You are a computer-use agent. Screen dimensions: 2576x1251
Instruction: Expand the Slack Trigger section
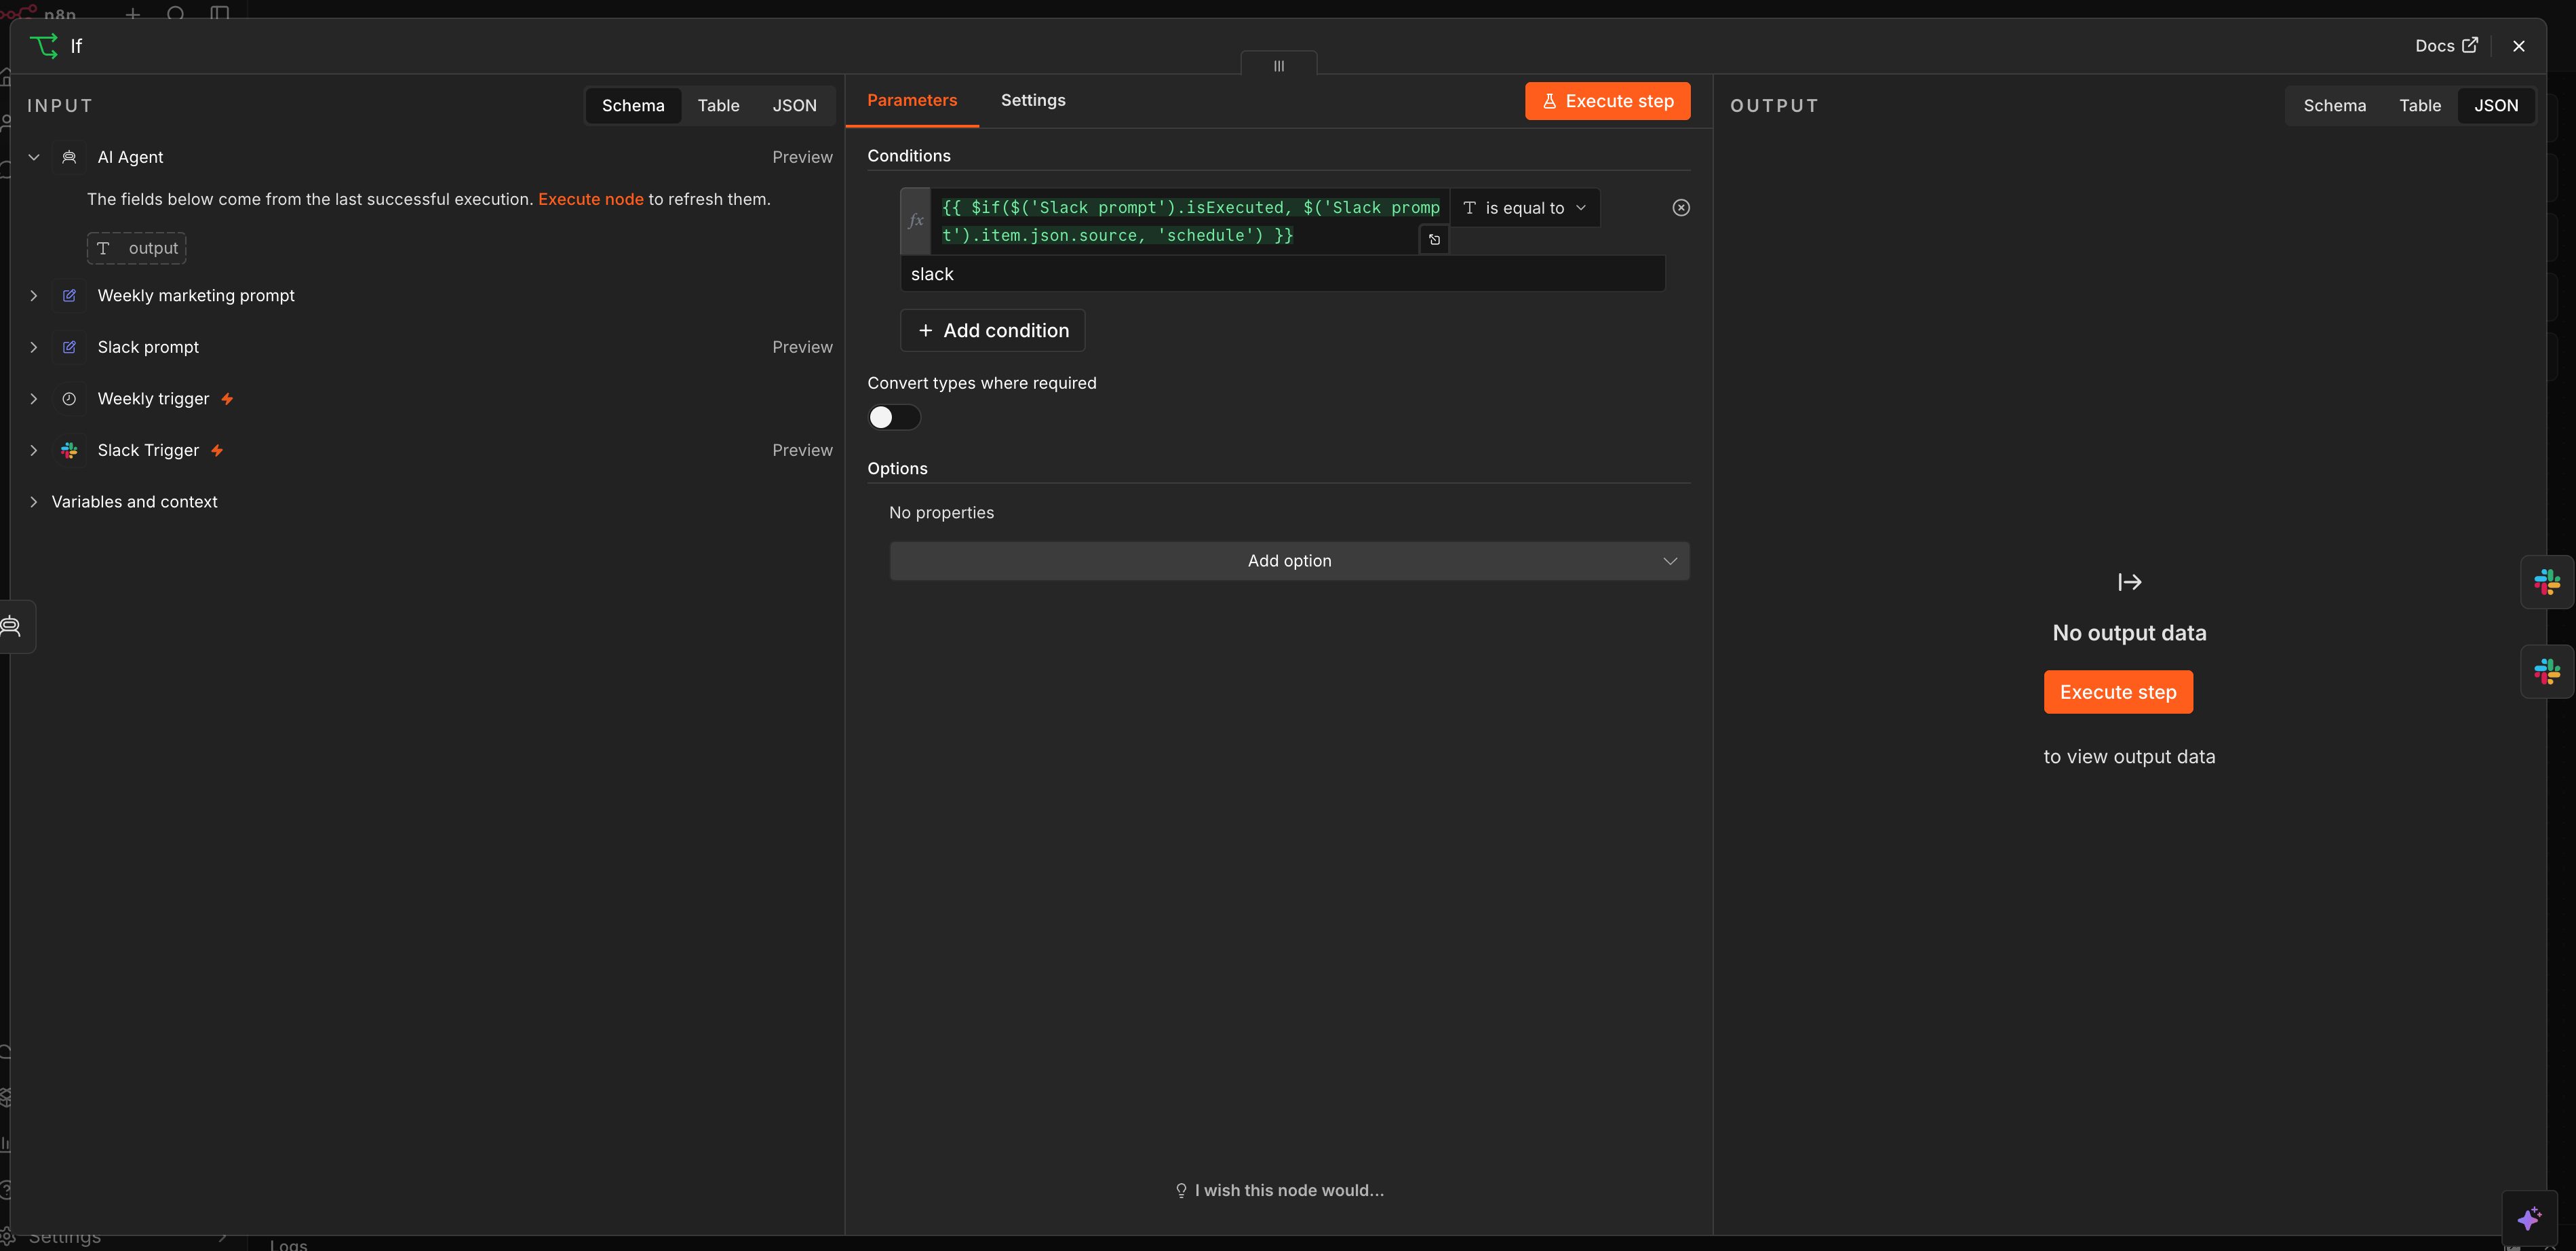34,451
